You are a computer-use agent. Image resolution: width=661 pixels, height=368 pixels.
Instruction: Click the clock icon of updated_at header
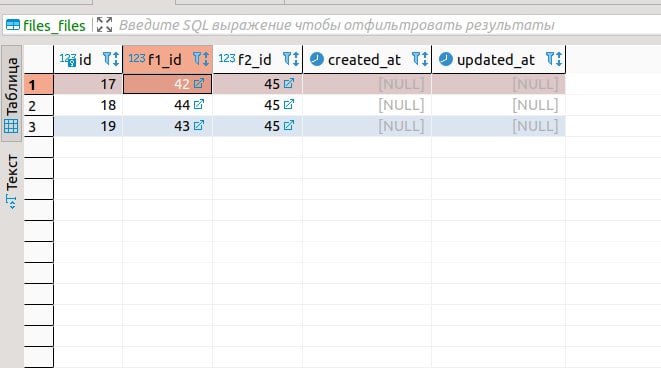point(446,59)
